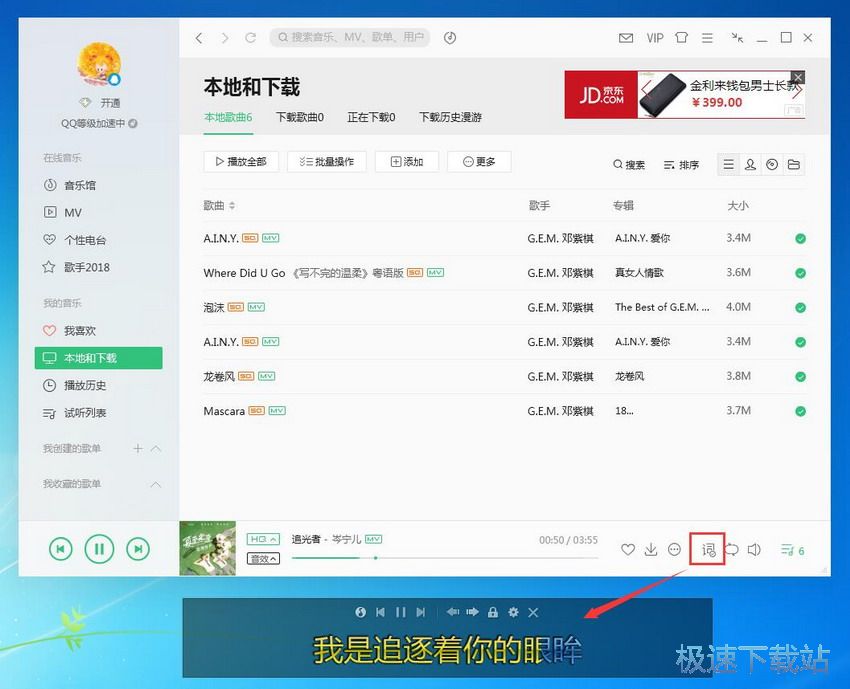Change the loop playback mode icon

[732, 550]
